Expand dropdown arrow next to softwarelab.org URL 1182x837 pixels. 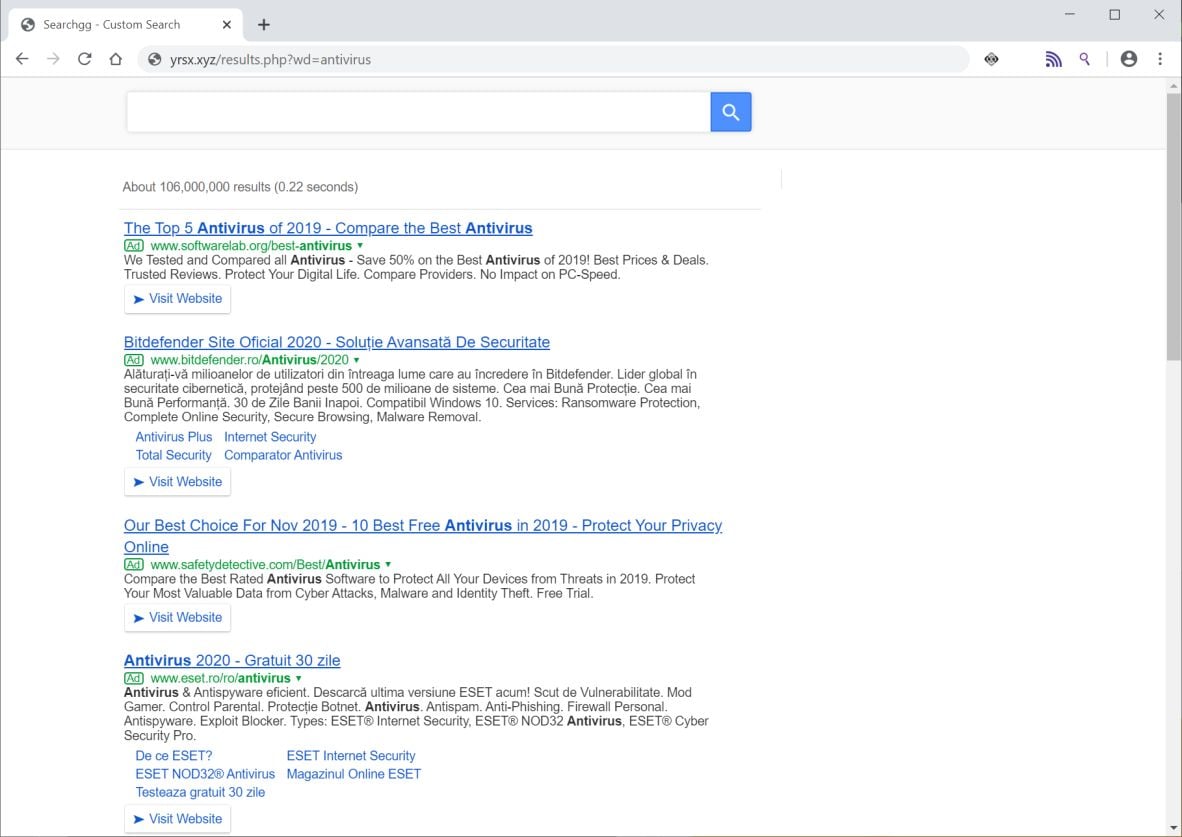[360, 245]
